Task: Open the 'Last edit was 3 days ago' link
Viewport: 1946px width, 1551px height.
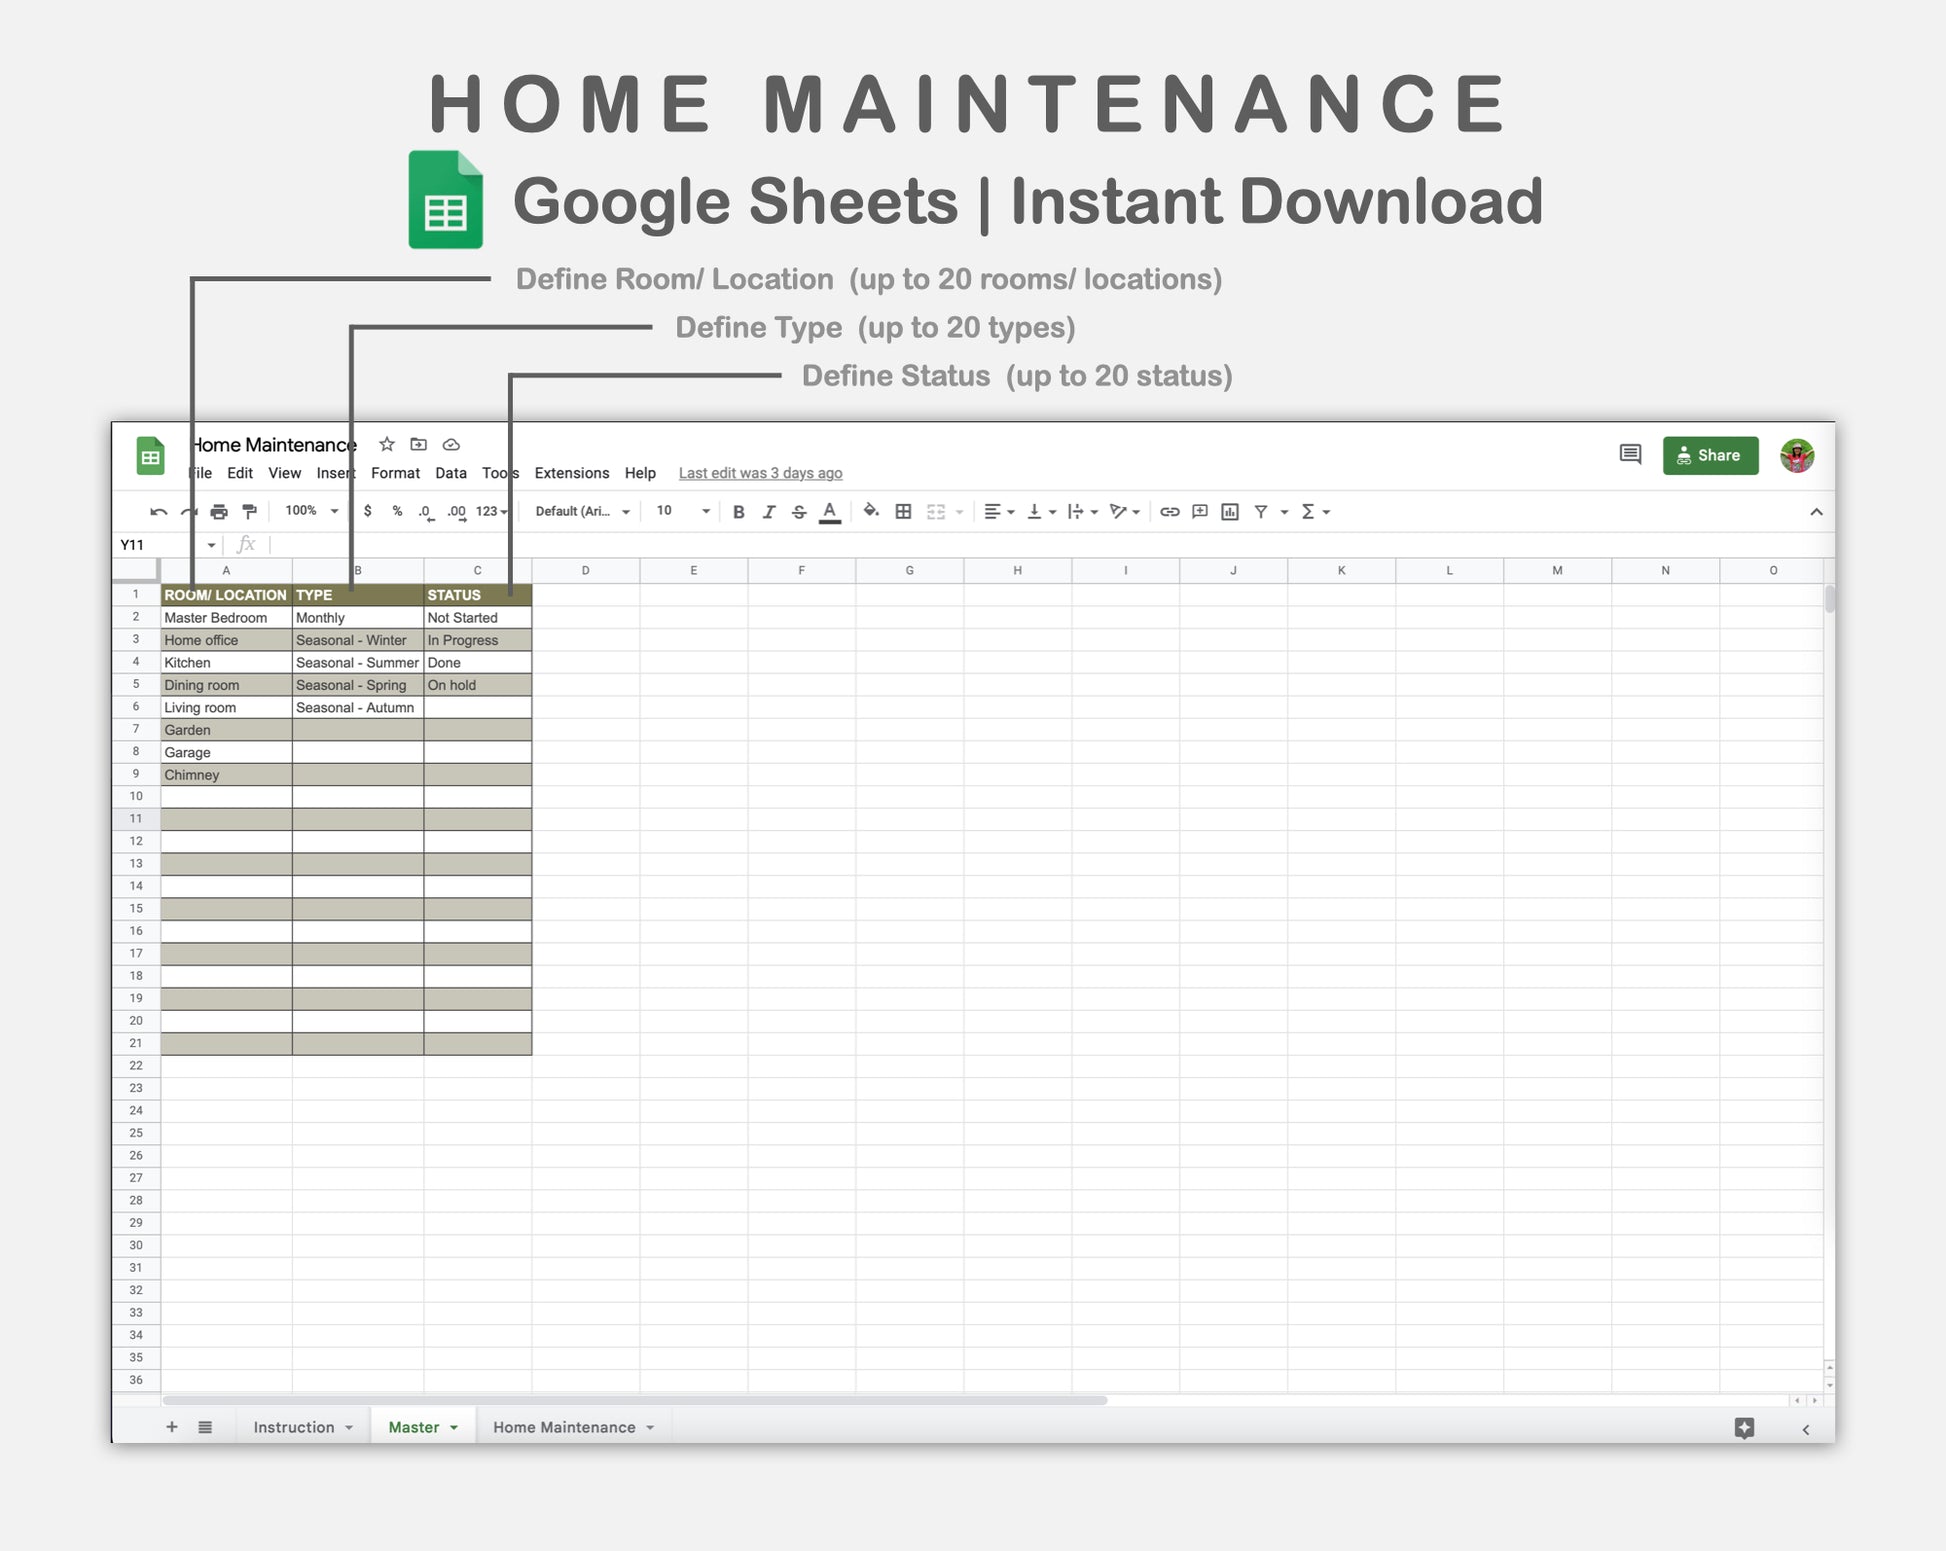Action: pyautogui.click(x=760, y=473)
